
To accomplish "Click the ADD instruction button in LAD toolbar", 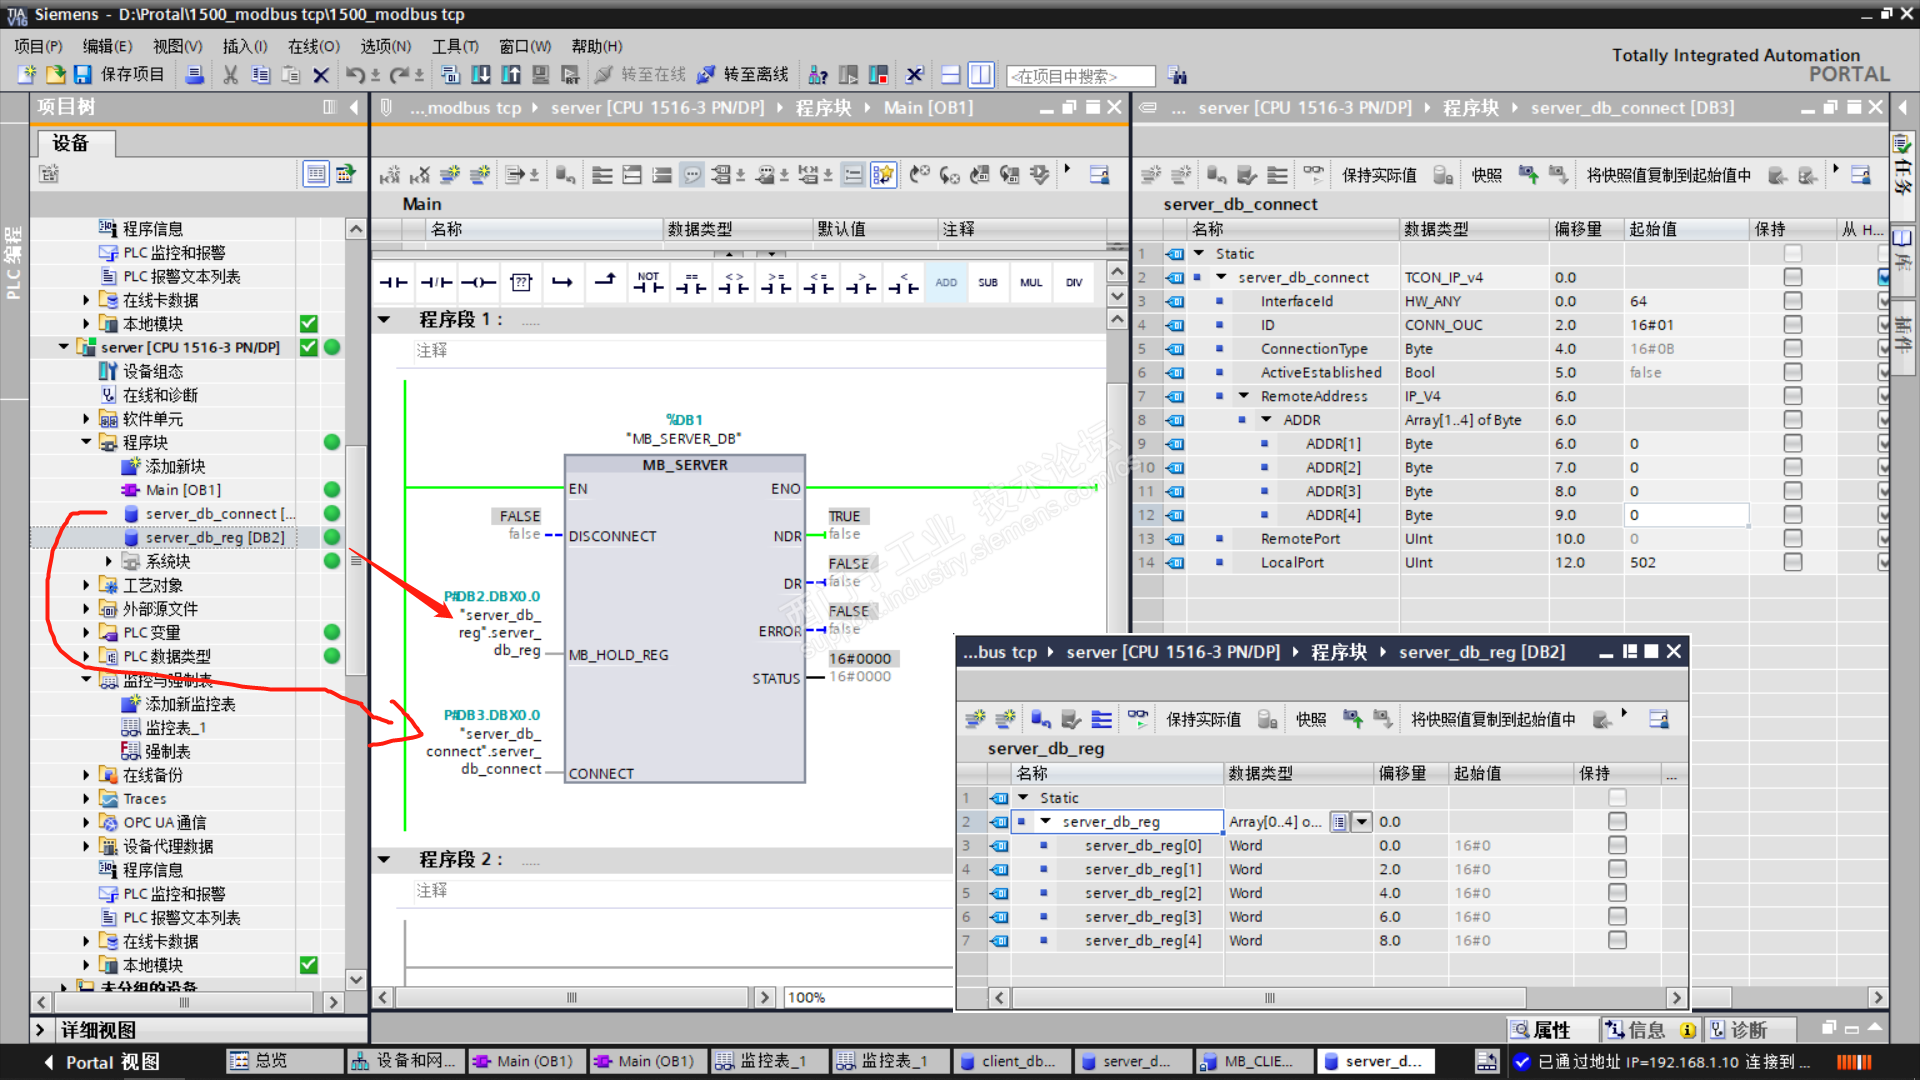I will (945, 283).
